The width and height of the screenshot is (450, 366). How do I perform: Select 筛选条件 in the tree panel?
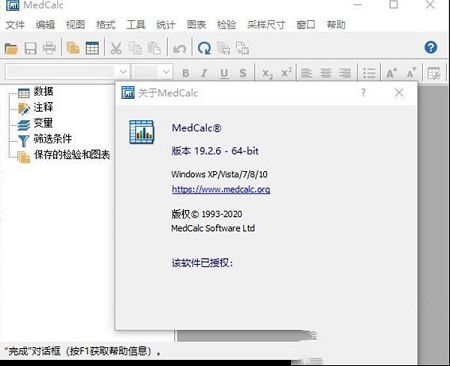(53, 139)
